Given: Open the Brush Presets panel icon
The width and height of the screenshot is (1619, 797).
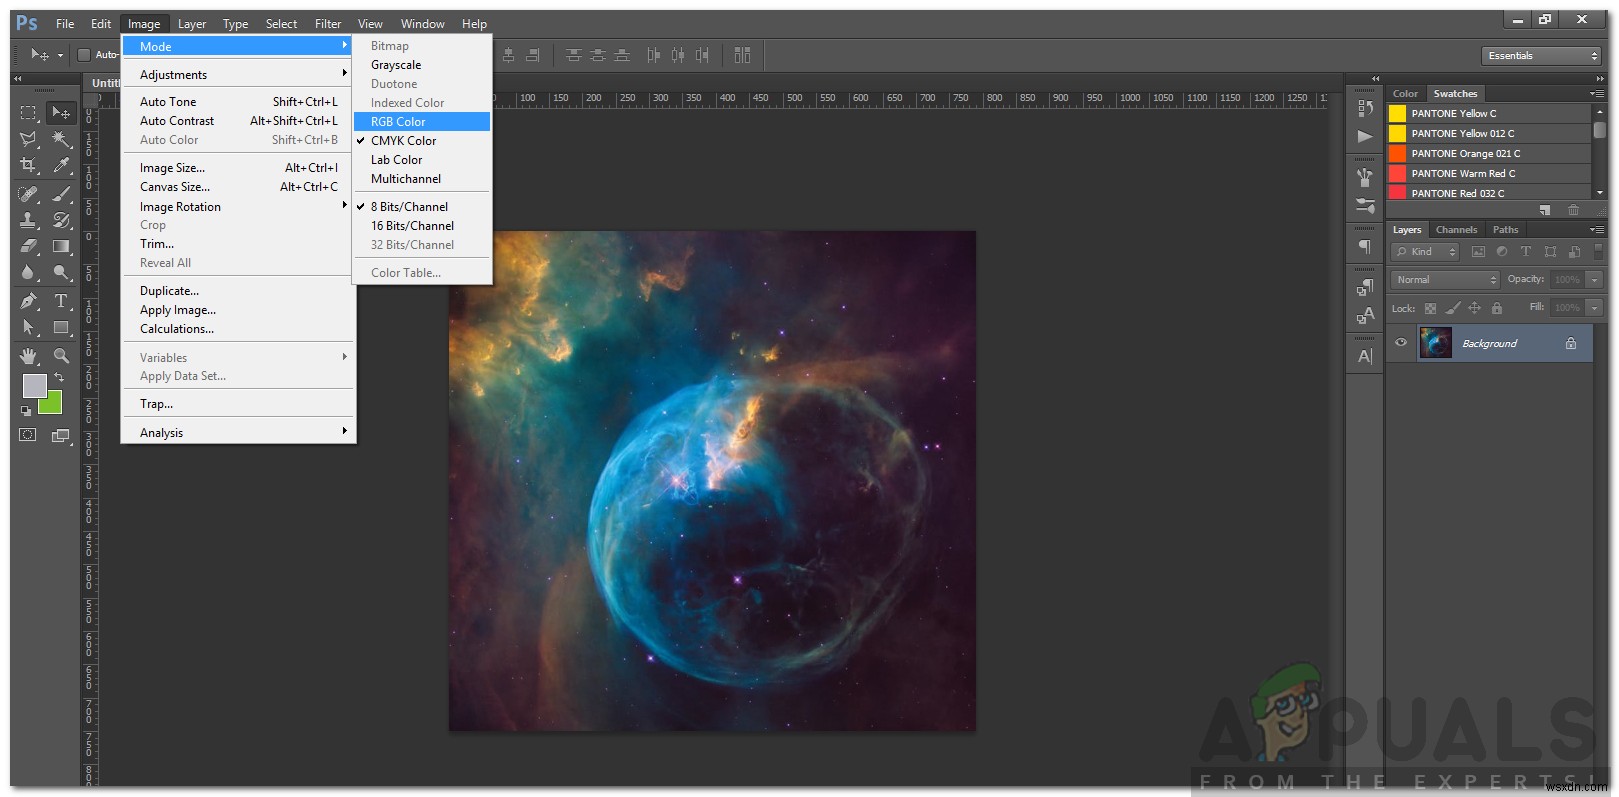Looking at the screenshot, I should pyautogui.click(x=1365, y=206).
